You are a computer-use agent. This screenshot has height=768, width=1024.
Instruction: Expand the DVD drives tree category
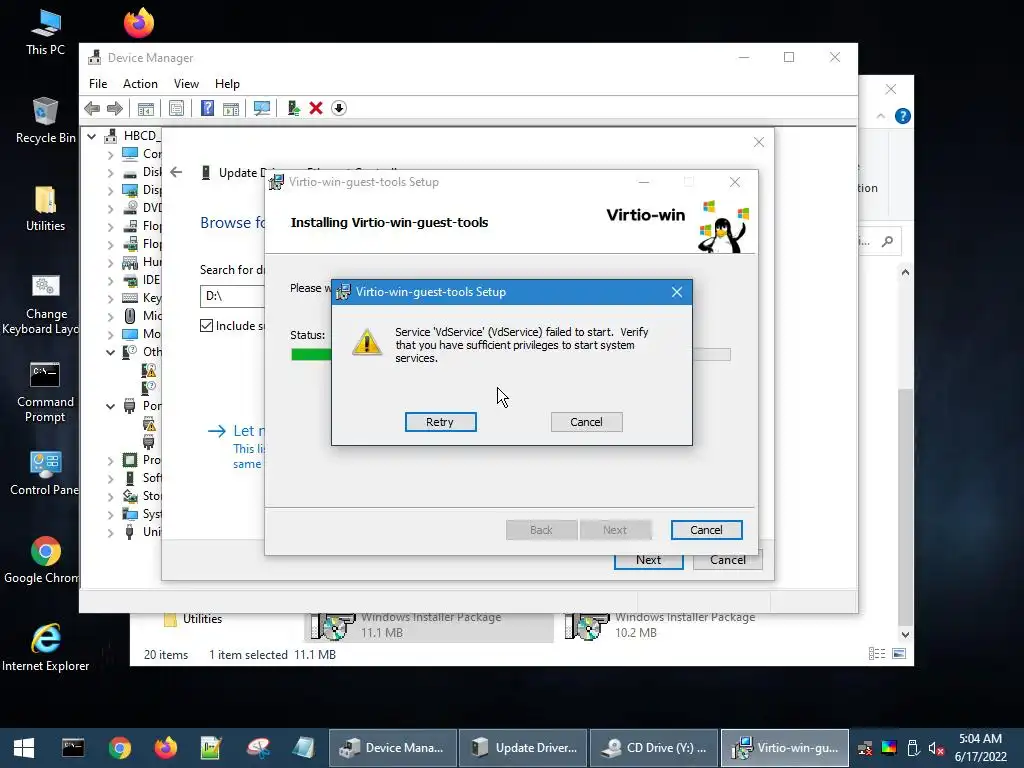[110, 209]
